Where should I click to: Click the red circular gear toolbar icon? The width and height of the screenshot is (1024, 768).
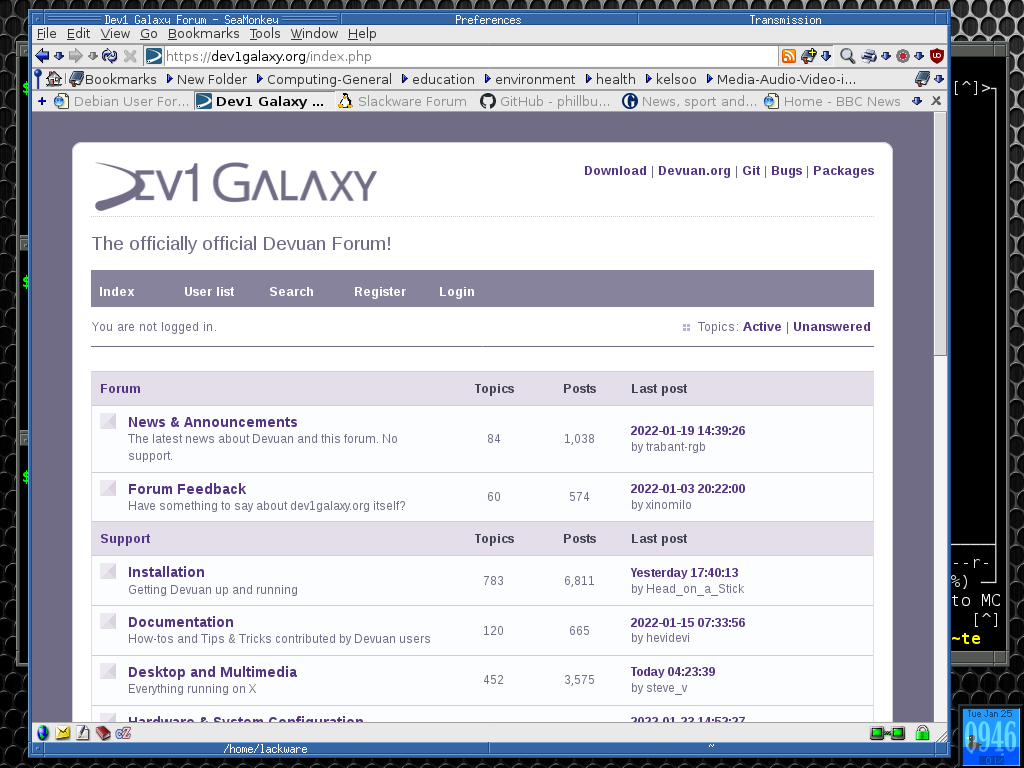point(903,56)
